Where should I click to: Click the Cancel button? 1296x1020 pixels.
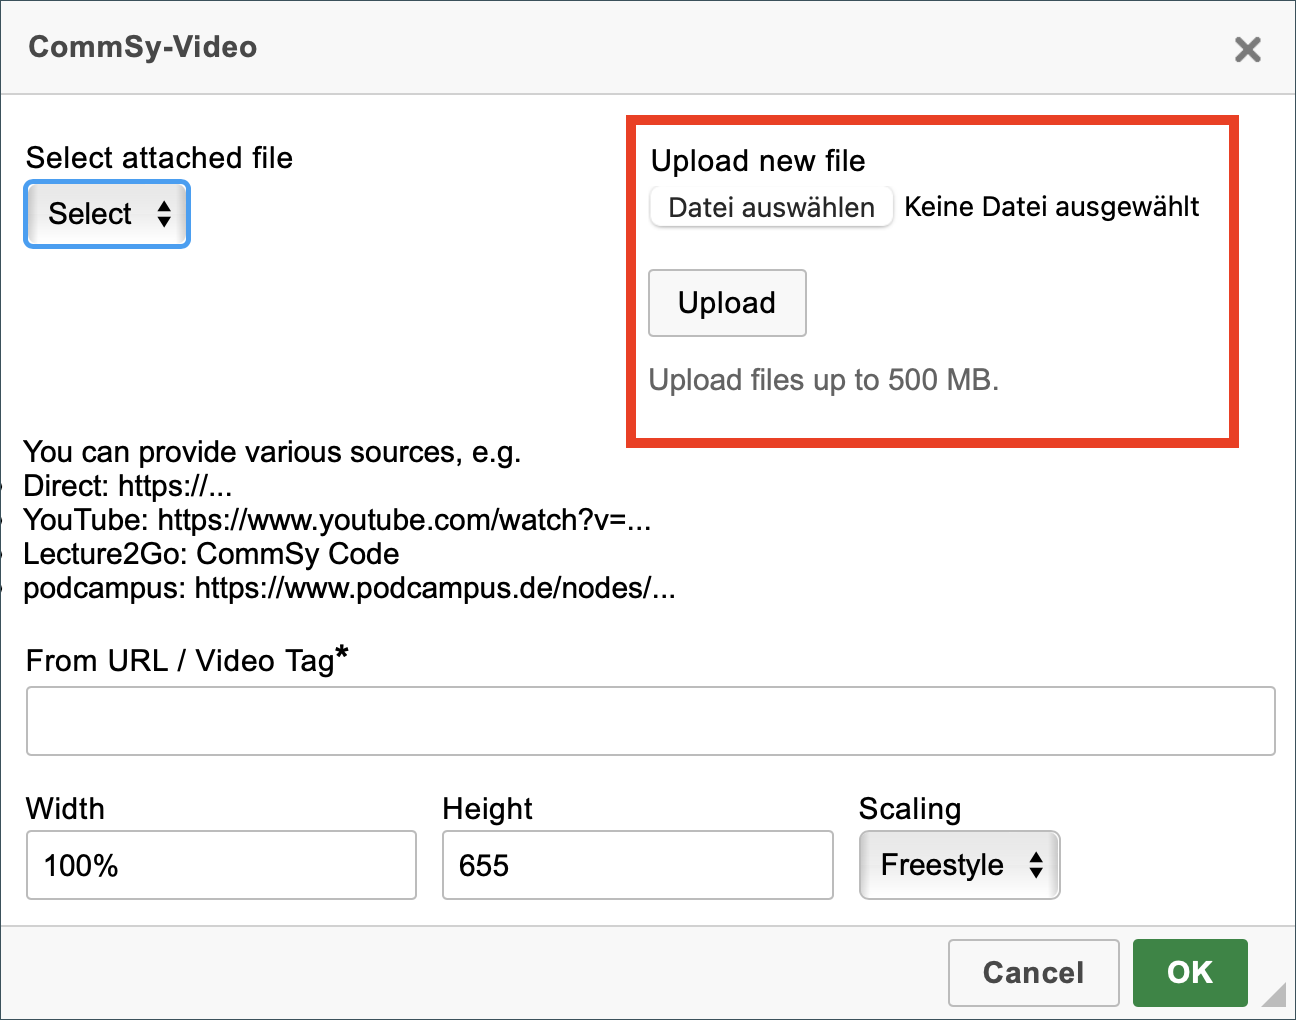tap(1033, 972)
